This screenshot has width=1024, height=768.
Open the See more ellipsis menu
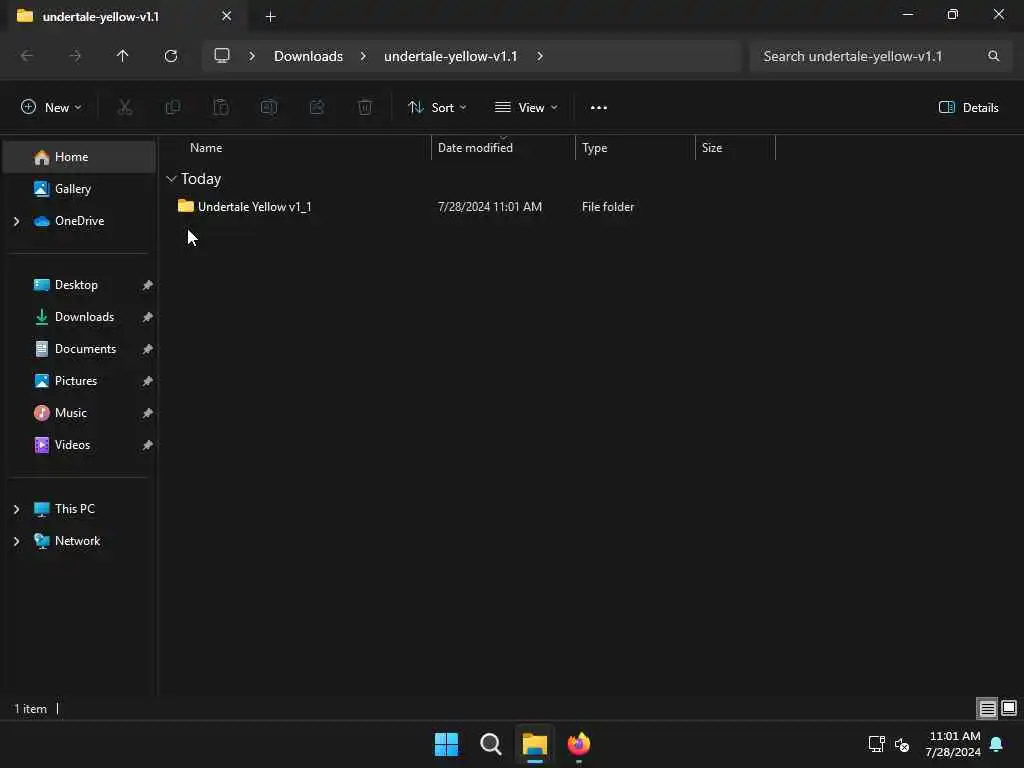(x=599, y=108)
